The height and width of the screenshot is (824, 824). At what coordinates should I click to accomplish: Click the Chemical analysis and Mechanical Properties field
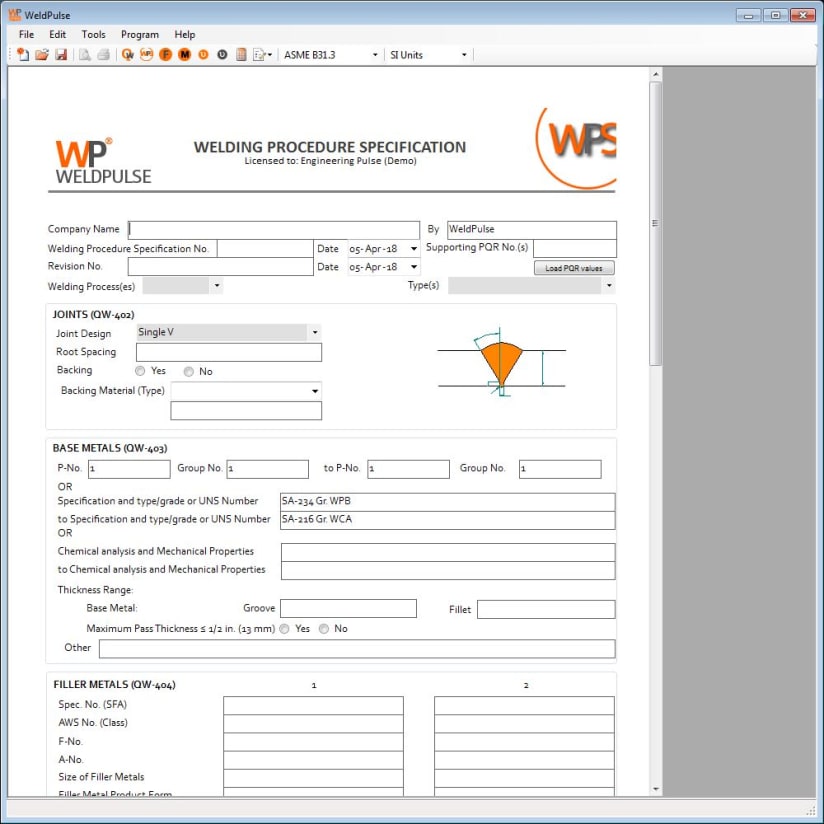448,552
